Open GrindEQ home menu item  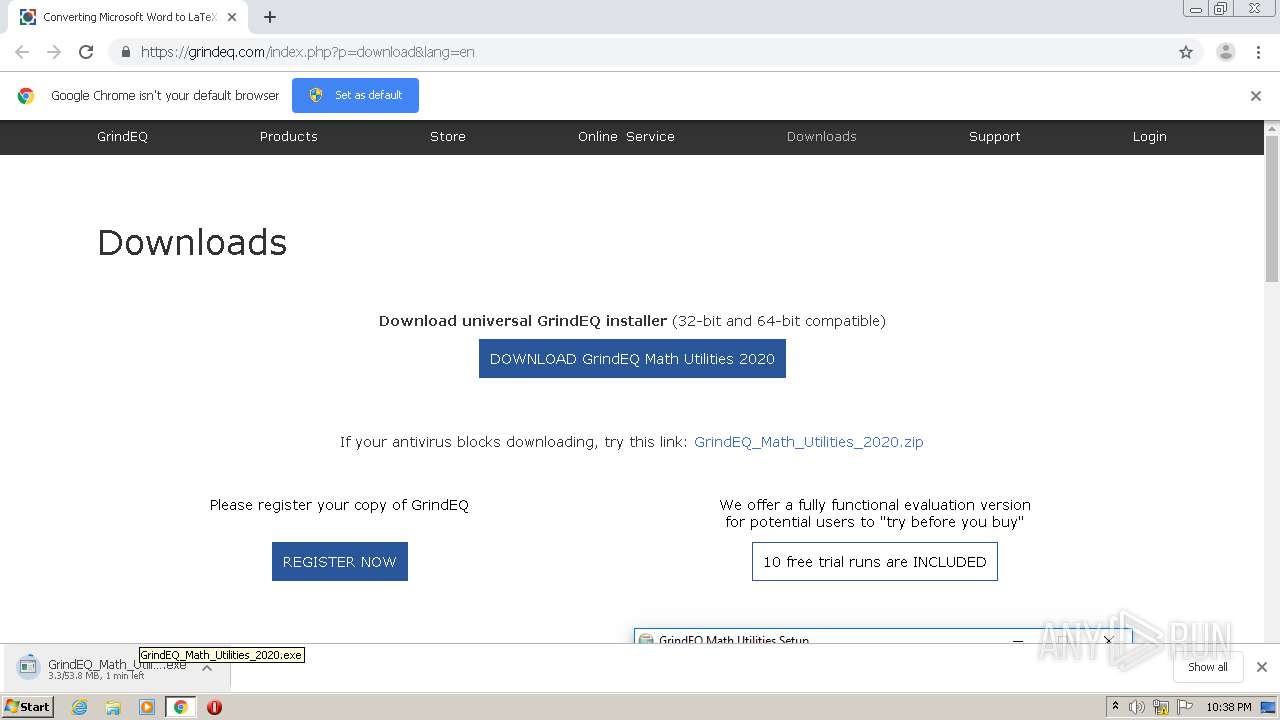(x=122, y=137)
